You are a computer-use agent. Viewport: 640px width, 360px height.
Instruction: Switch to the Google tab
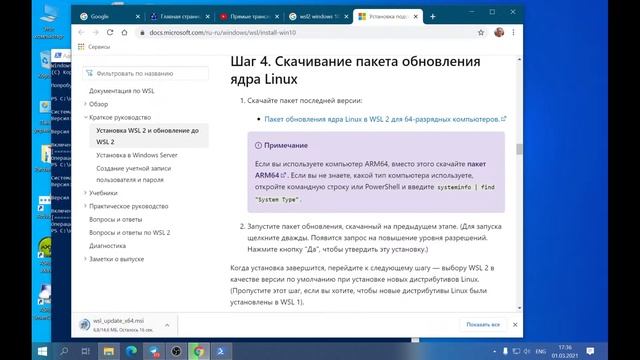pyautogui.click(x=106, y=17)
